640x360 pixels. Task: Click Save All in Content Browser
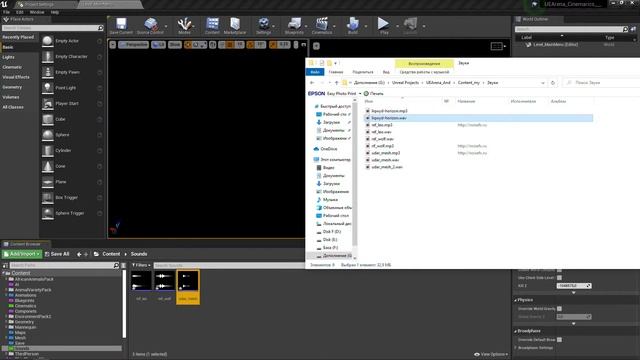pyautogui.click(x=57, y=254)
